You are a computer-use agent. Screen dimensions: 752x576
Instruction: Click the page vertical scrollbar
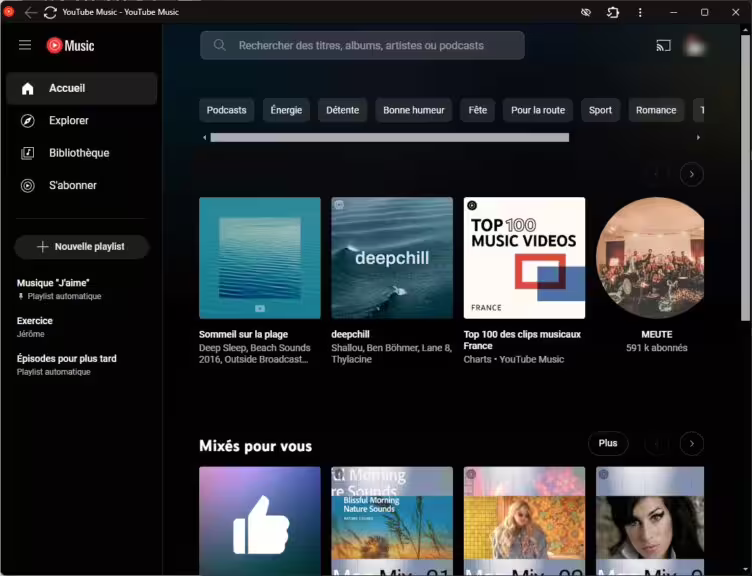pyautogui.click(x=745, y=177)
